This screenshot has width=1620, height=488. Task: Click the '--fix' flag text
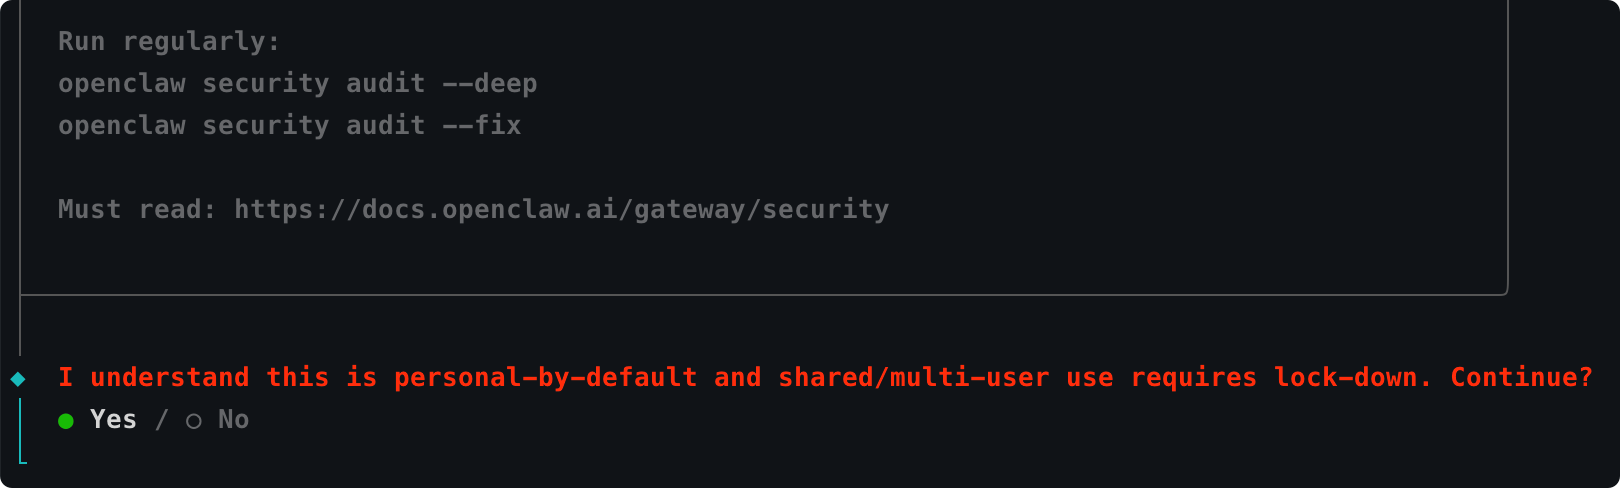pyautogui.click(x=481, y=125)
